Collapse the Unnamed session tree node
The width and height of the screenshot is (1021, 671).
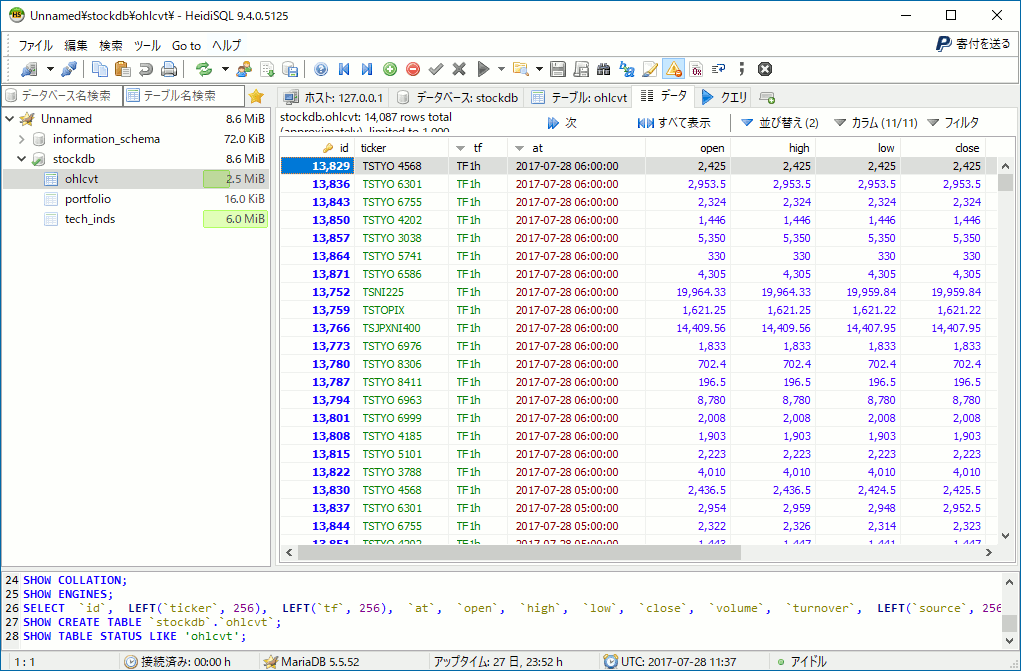10,119
